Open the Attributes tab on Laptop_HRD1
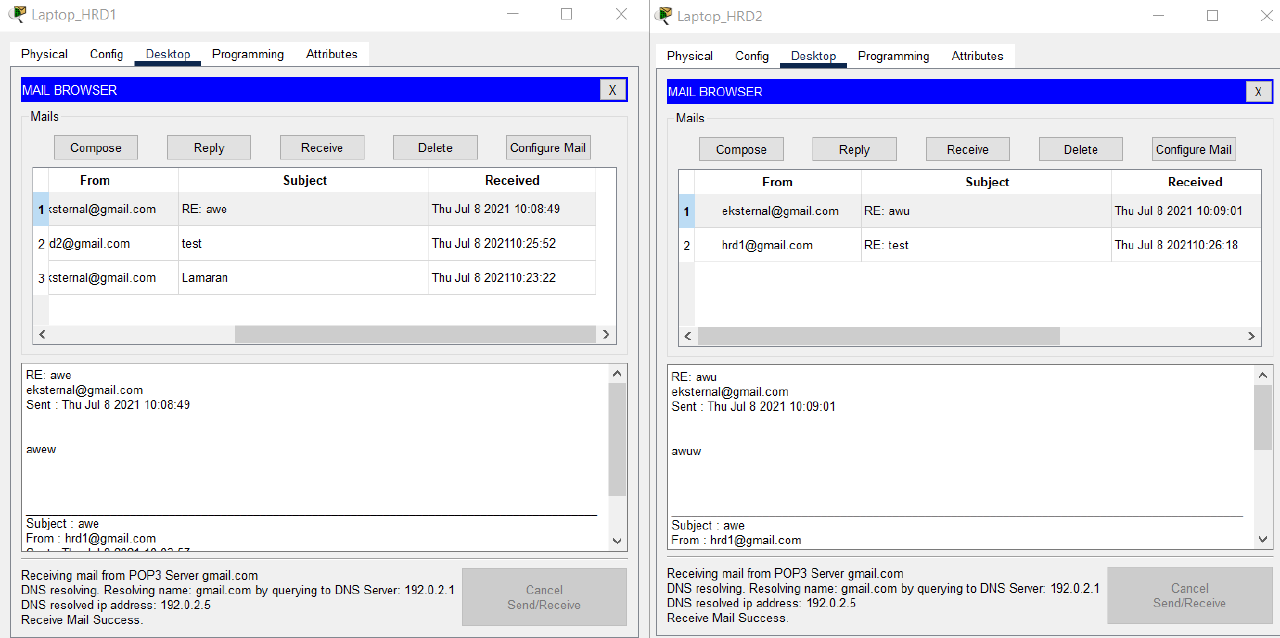 [x=331, y=54]
